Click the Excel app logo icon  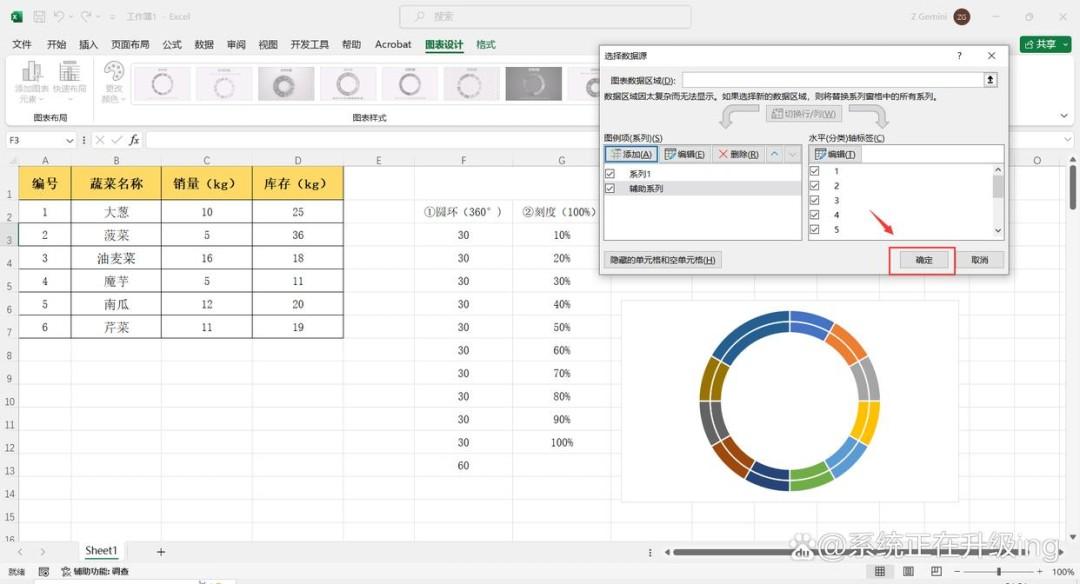17,17
